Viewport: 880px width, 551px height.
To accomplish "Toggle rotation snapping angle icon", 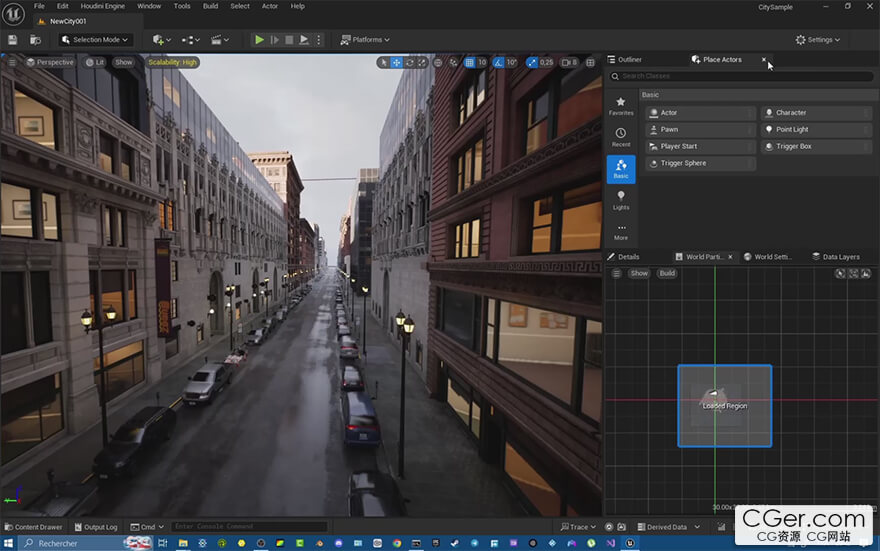I will [x=498, y=62].
